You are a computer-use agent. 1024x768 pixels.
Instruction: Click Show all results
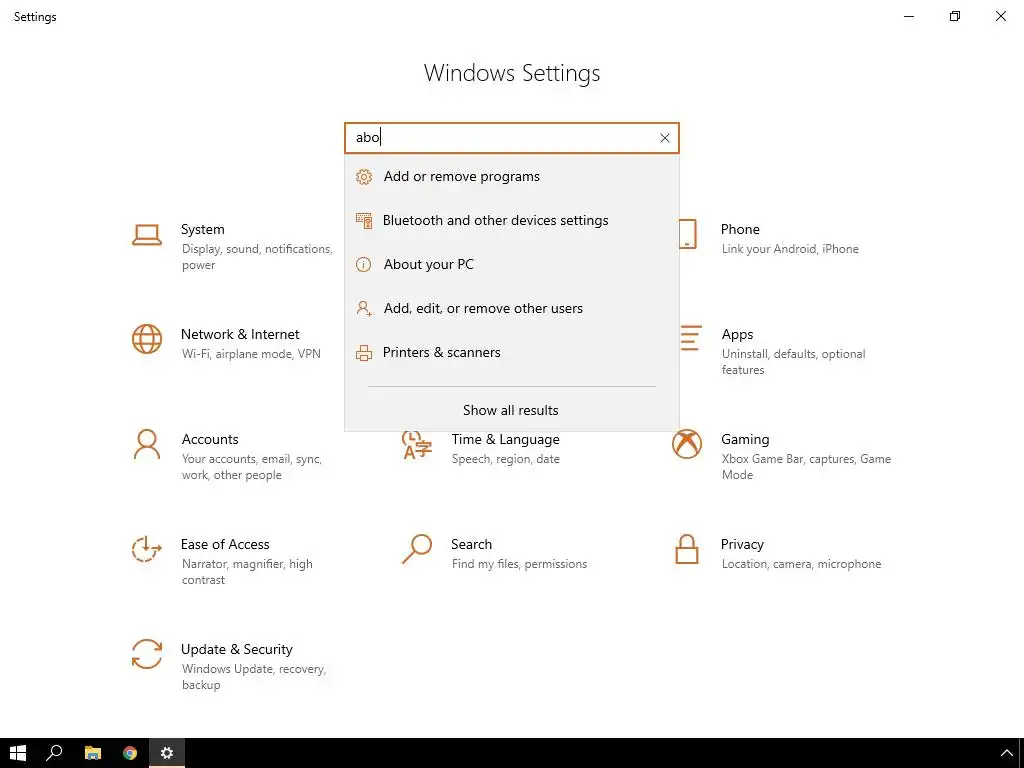(x=511, y=410)
